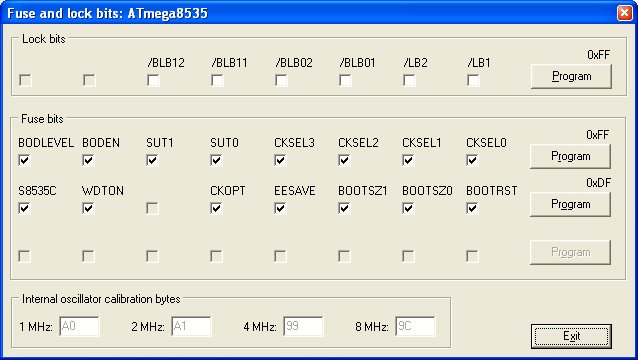Uncheck the BOOTSZ0 fuse bit
The image size is (638, 360).
[x=408, y=208]
